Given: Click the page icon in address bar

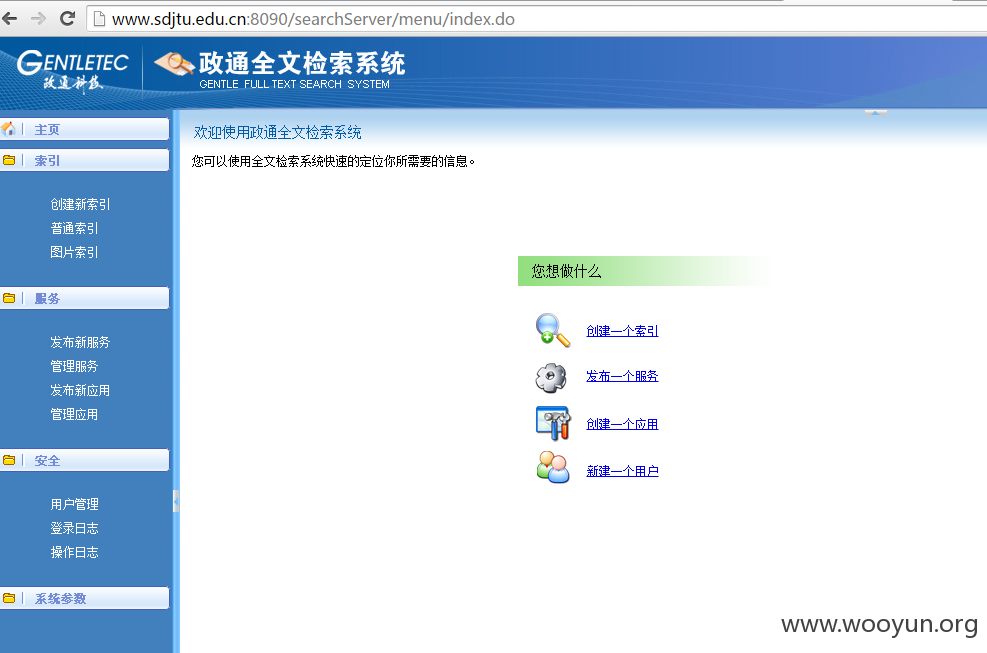Looking at the screenshot, I should click(x=99, y=19).
